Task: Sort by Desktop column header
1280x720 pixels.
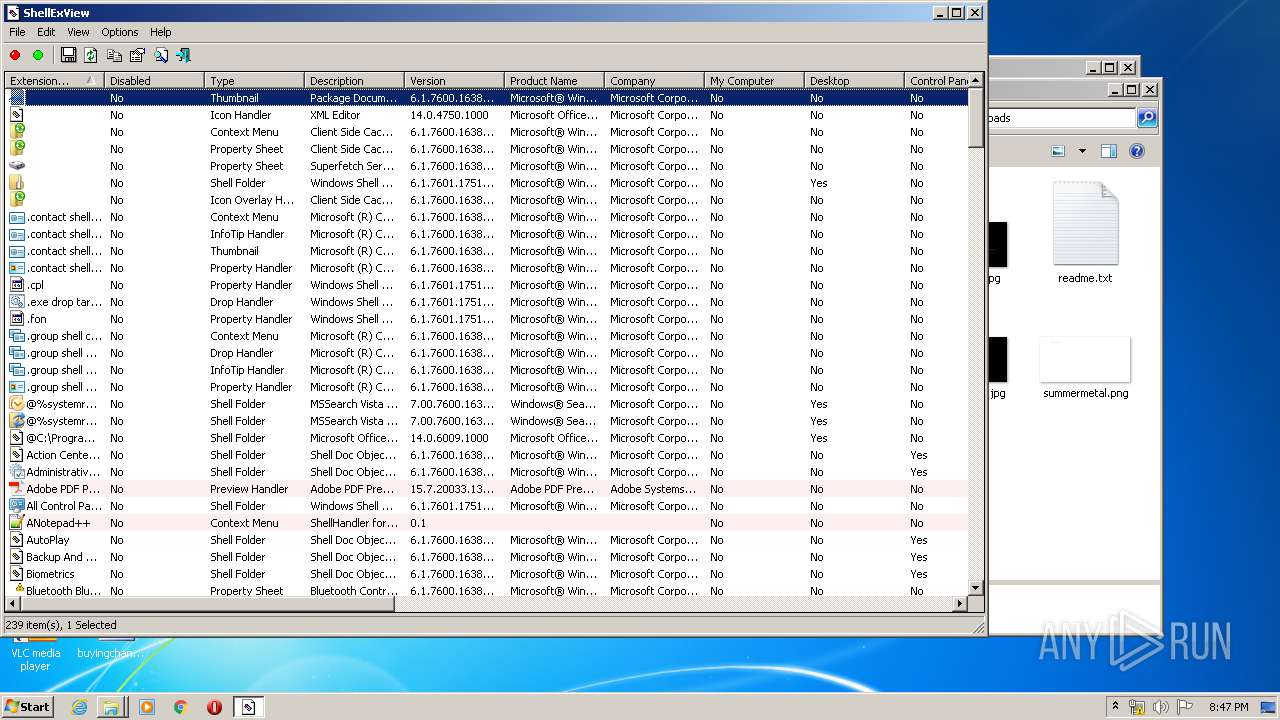Action: (855, 81)
